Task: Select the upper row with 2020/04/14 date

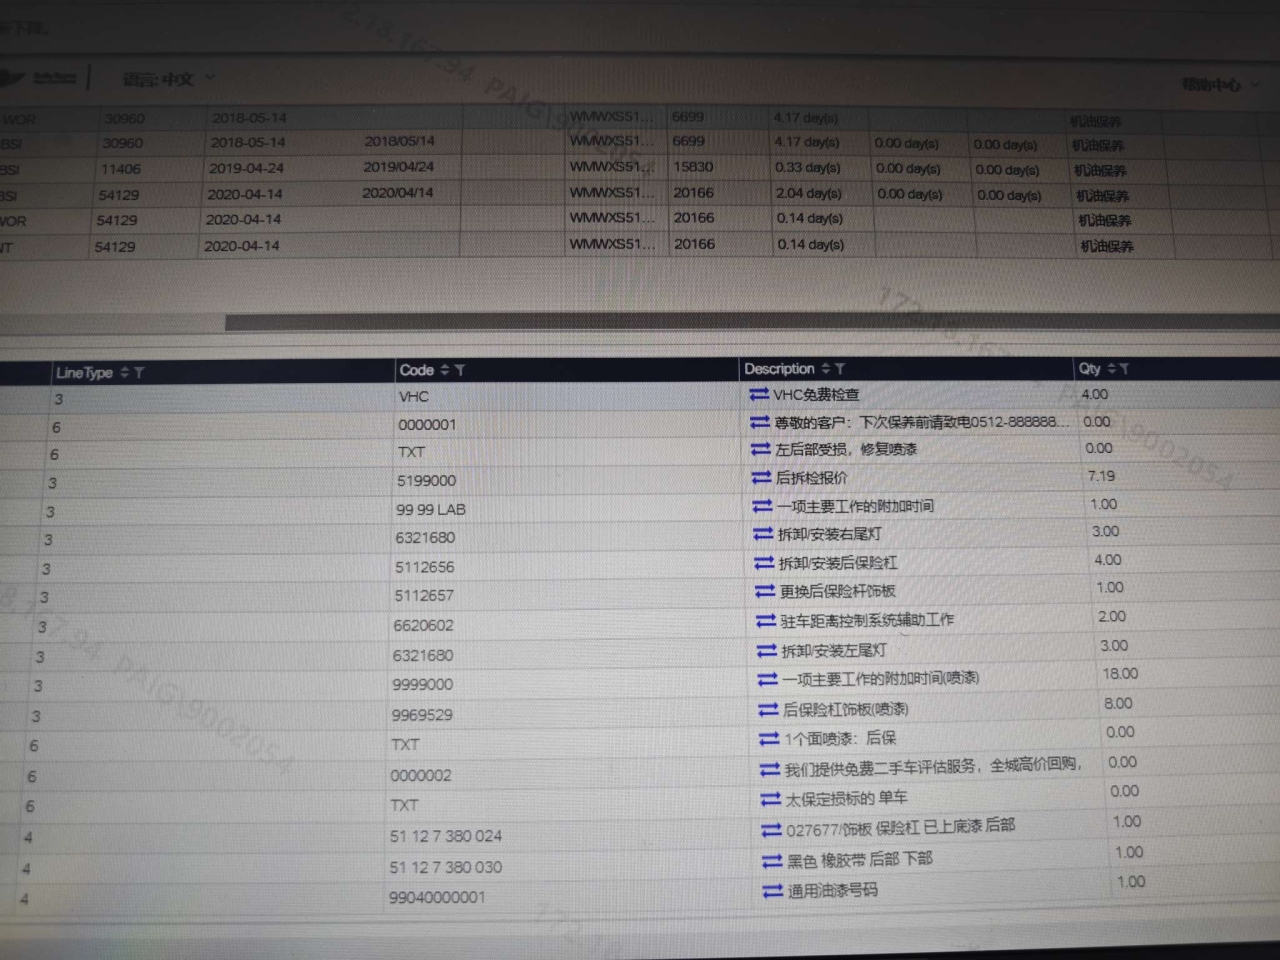Action: [640, 193]
